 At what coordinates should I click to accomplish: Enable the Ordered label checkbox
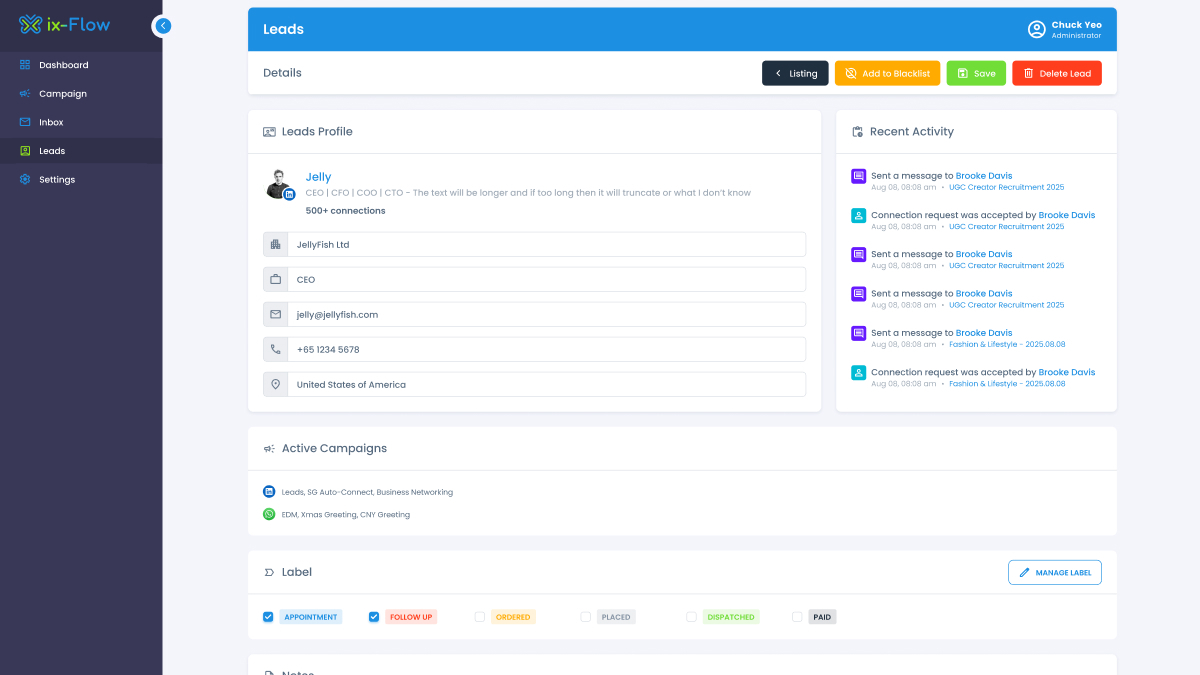coord(480,617)
